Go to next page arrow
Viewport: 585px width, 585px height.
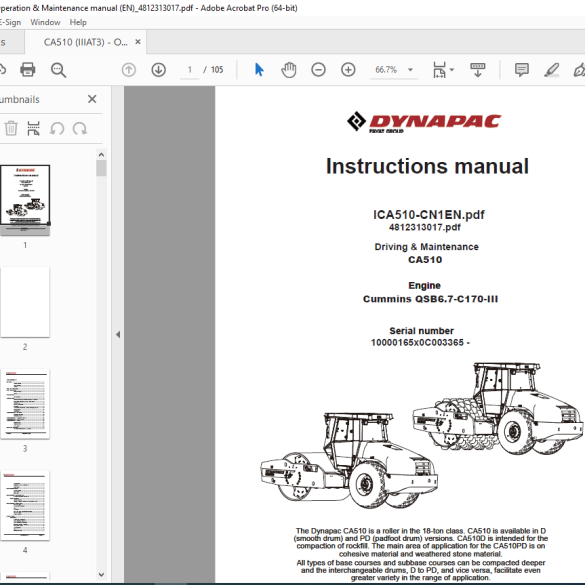pos(159,70)
